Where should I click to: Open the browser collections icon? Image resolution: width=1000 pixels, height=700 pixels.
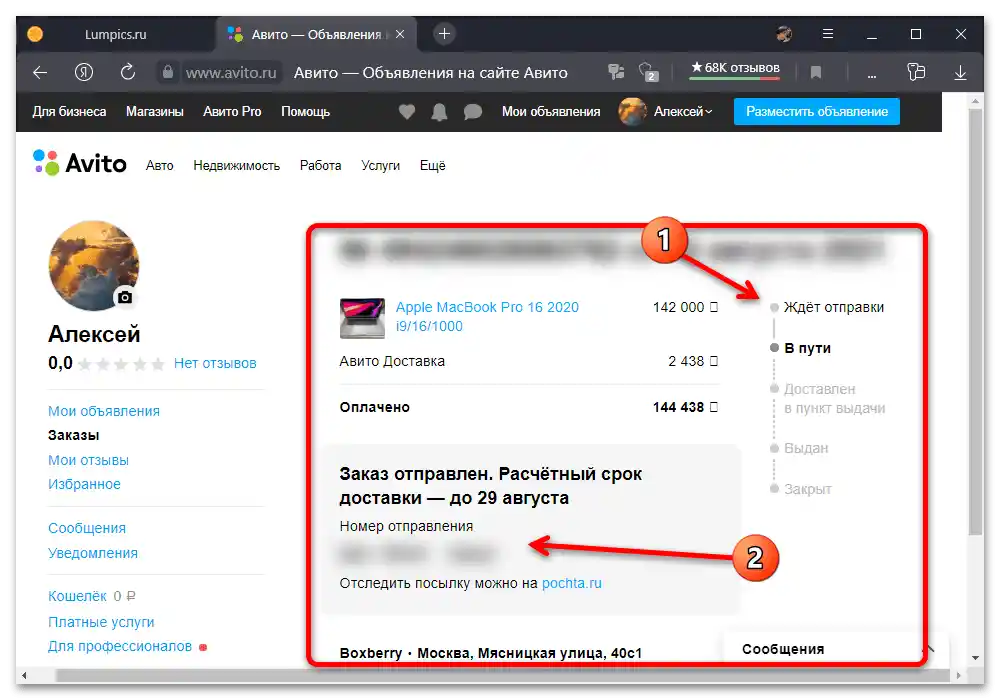tap(916, 72)
